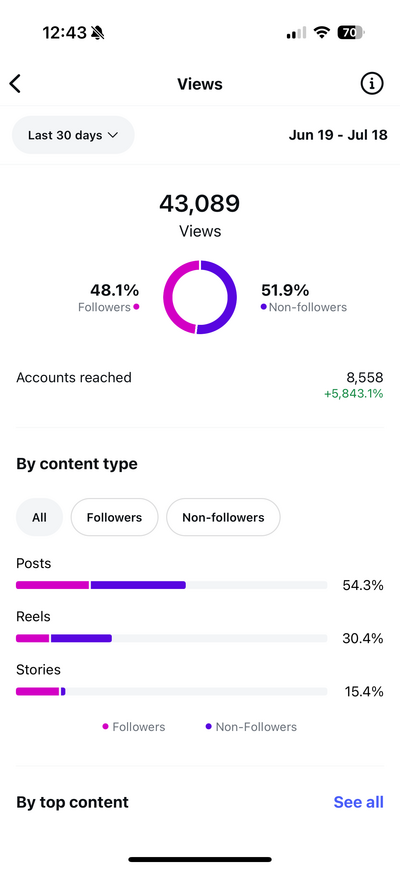Screen dimensions: 400x870
Task: Tap the 43,089 views total
Action: coord(200,203)
